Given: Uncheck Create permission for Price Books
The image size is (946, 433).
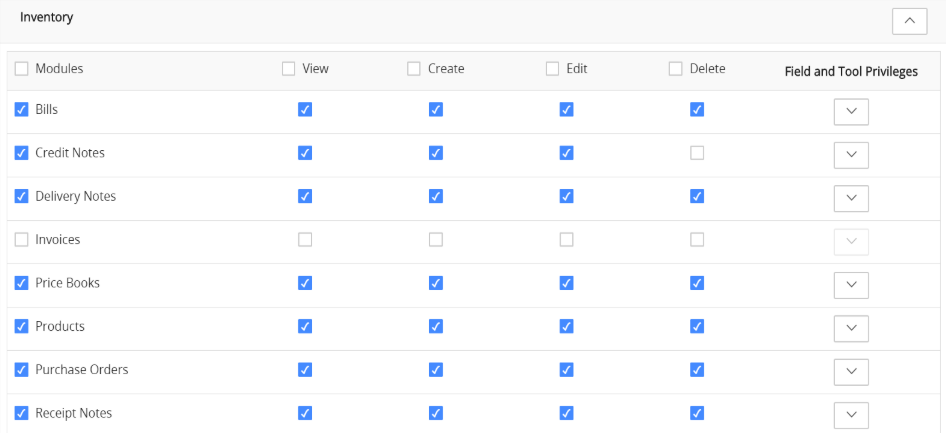Looking at the screenshot, I should click(x=436, y=283).
